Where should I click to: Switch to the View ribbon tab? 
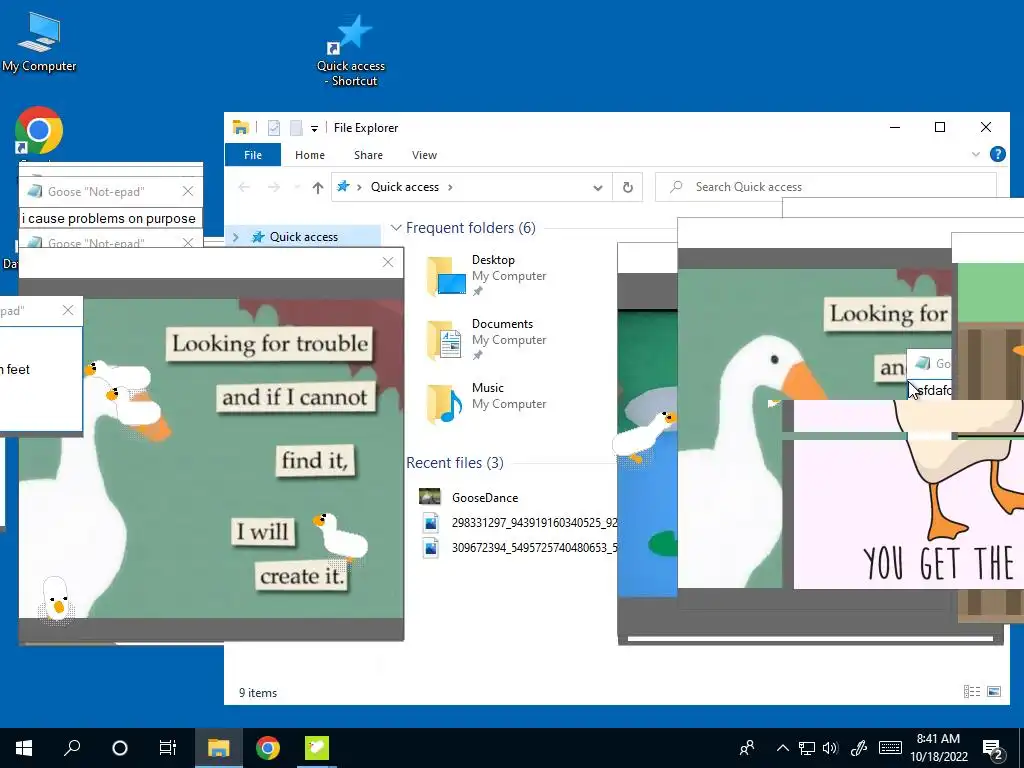click(x=424, y=155)
